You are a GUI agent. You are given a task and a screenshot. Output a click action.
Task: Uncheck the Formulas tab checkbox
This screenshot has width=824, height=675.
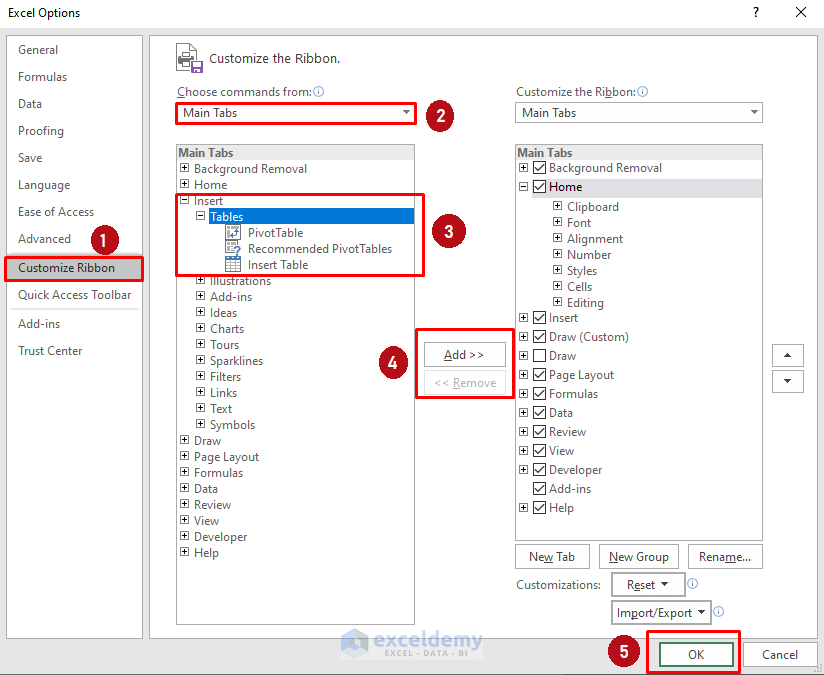click(539, 394)
